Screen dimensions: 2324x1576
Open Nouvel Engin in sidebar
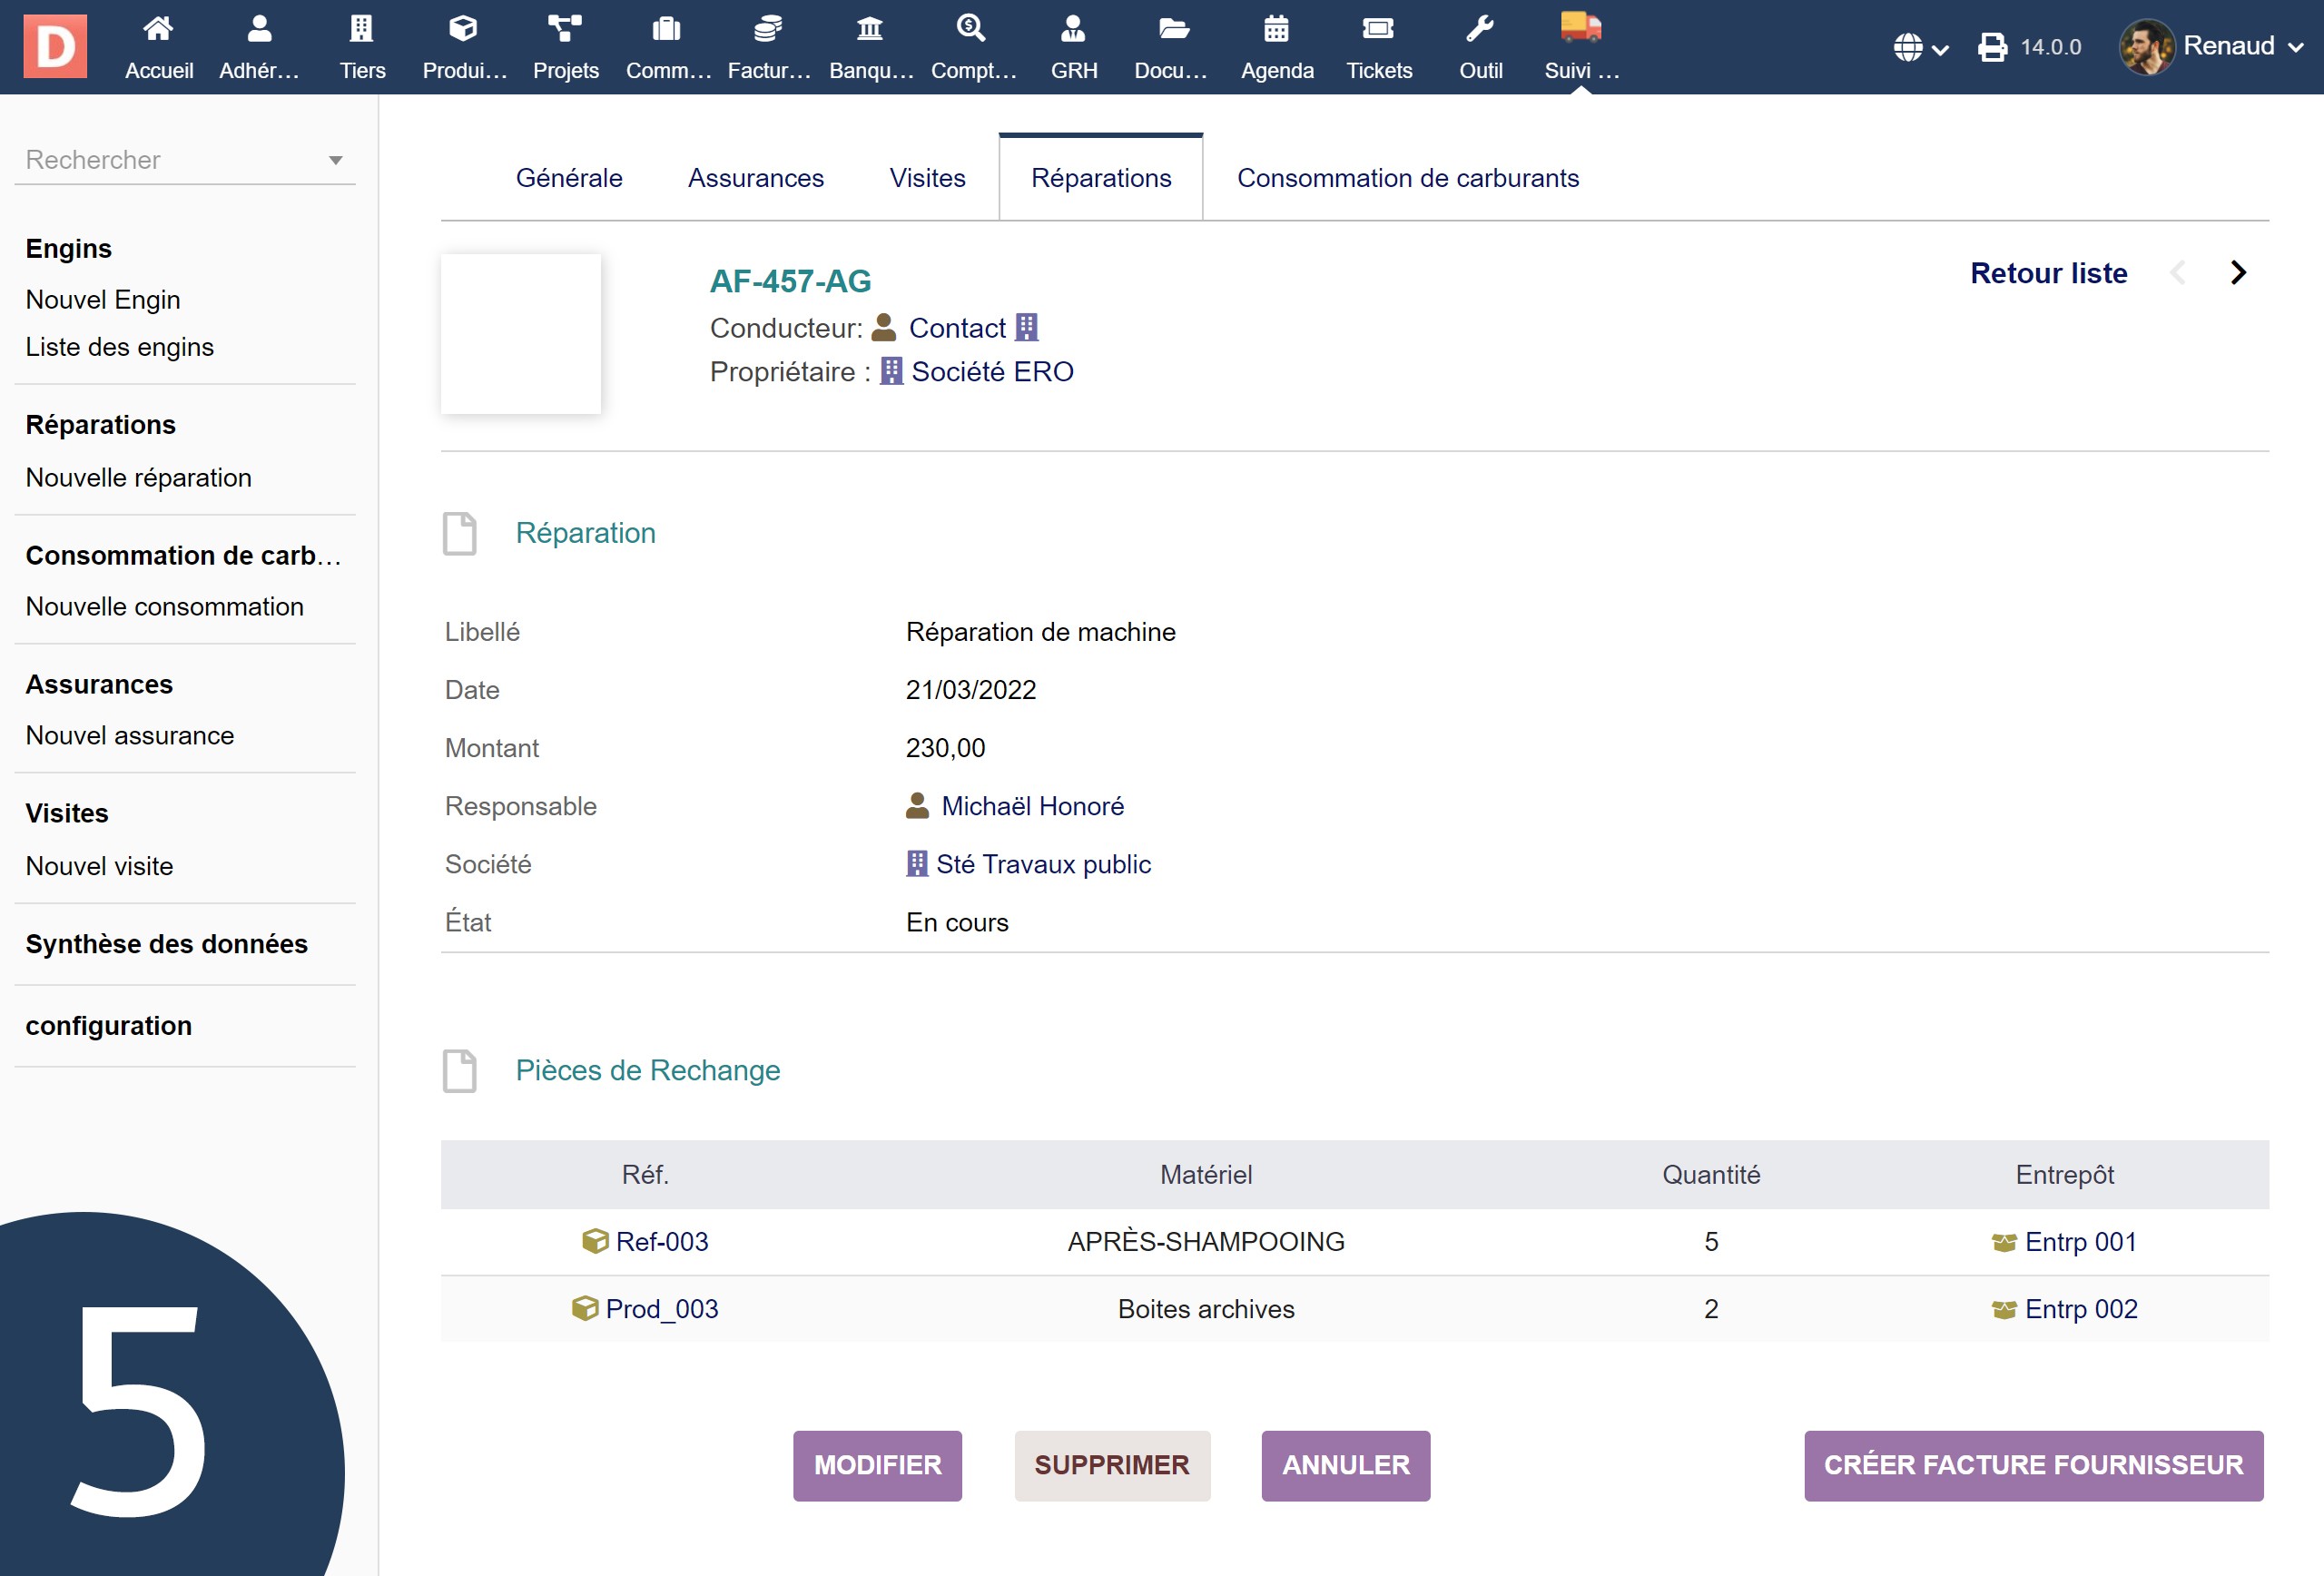pyautogui.click(x=103, y=299)
